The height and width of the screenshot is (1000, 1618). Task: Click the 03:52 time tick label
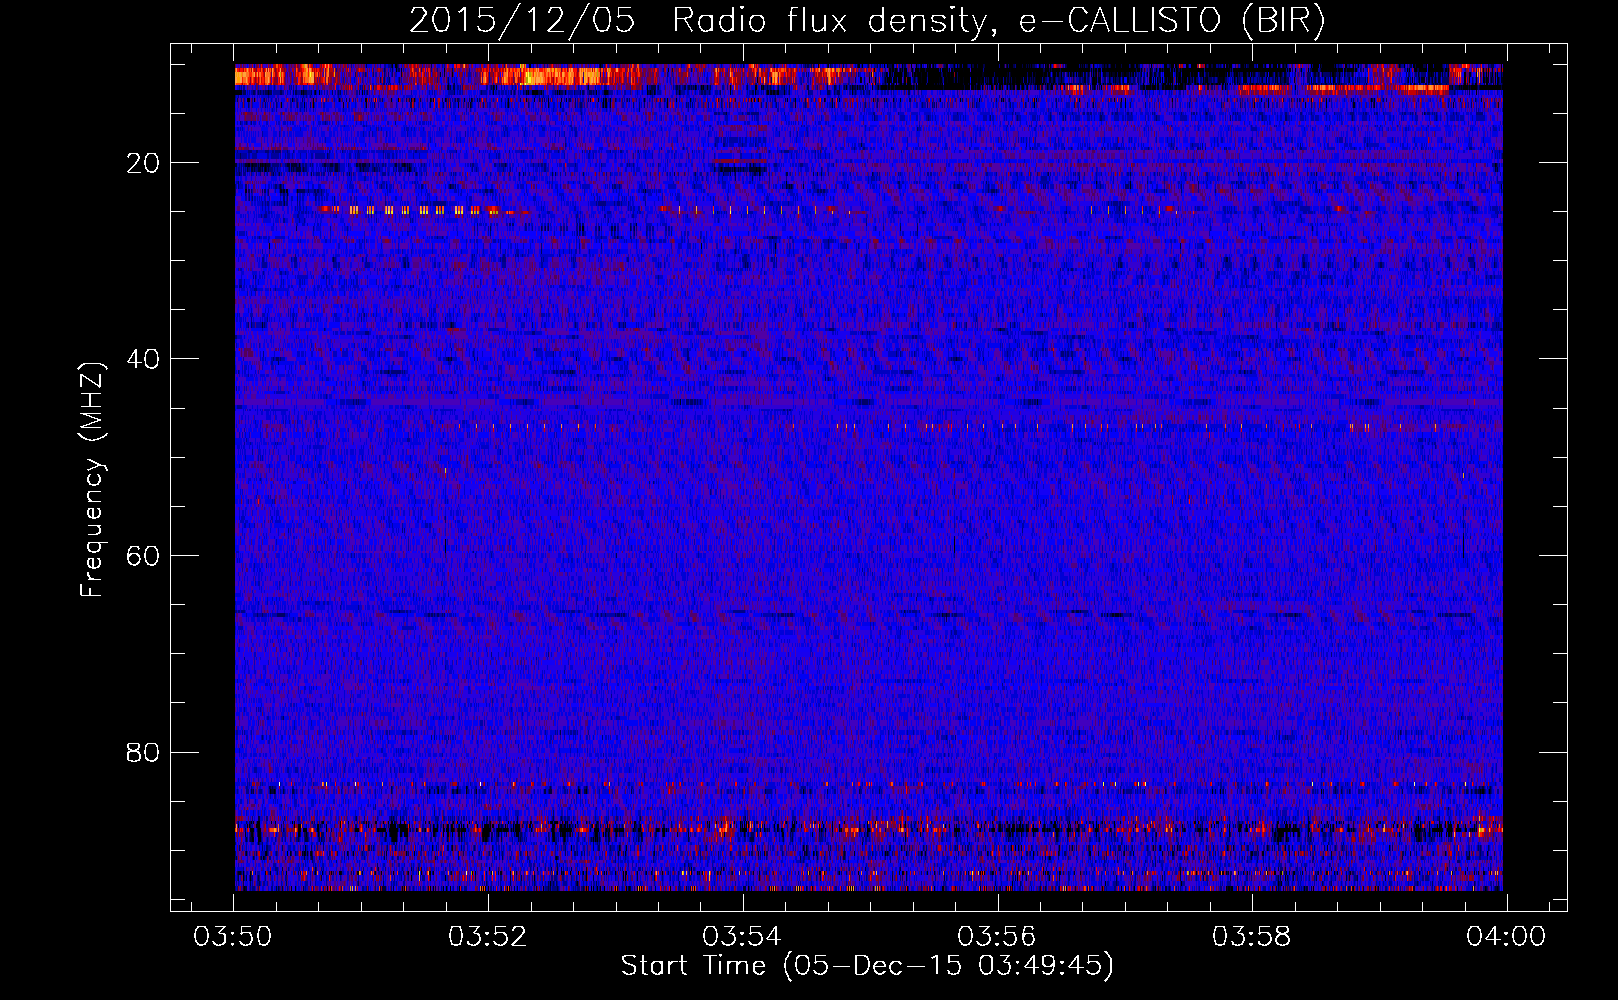[x=487, y=937]
